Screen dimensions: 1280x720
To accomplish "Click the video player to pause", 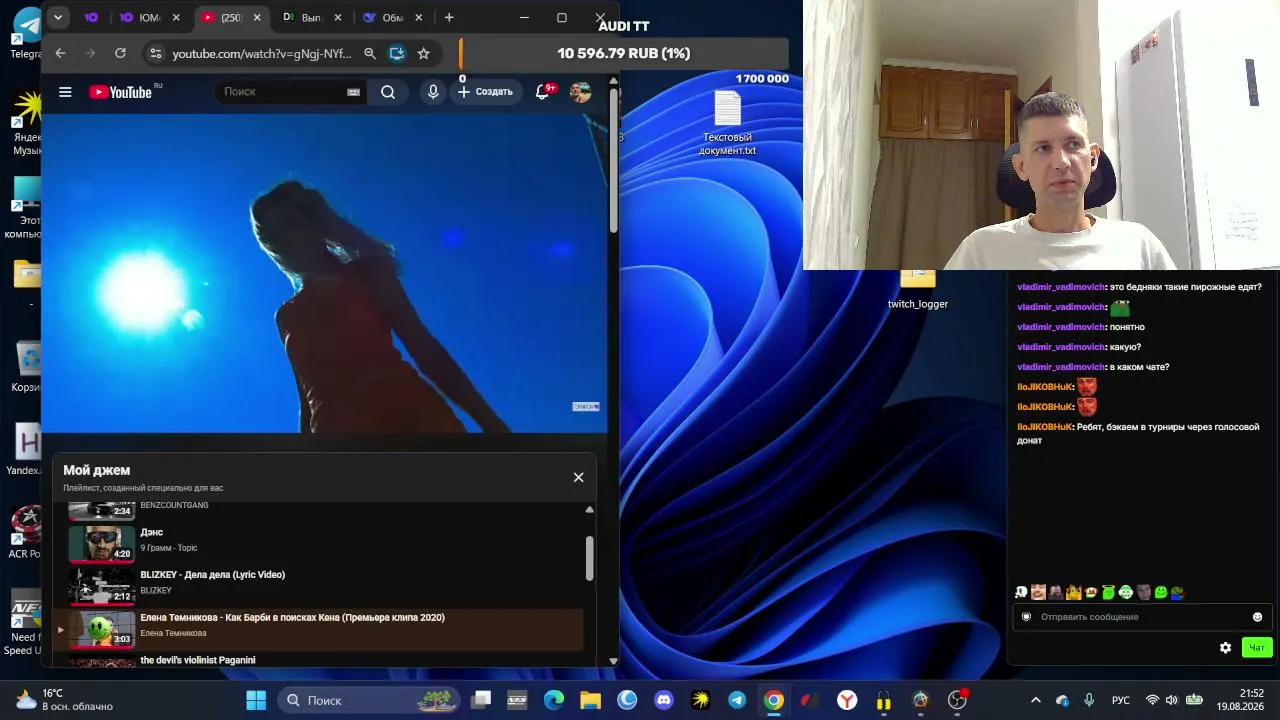I will point(324,273).
